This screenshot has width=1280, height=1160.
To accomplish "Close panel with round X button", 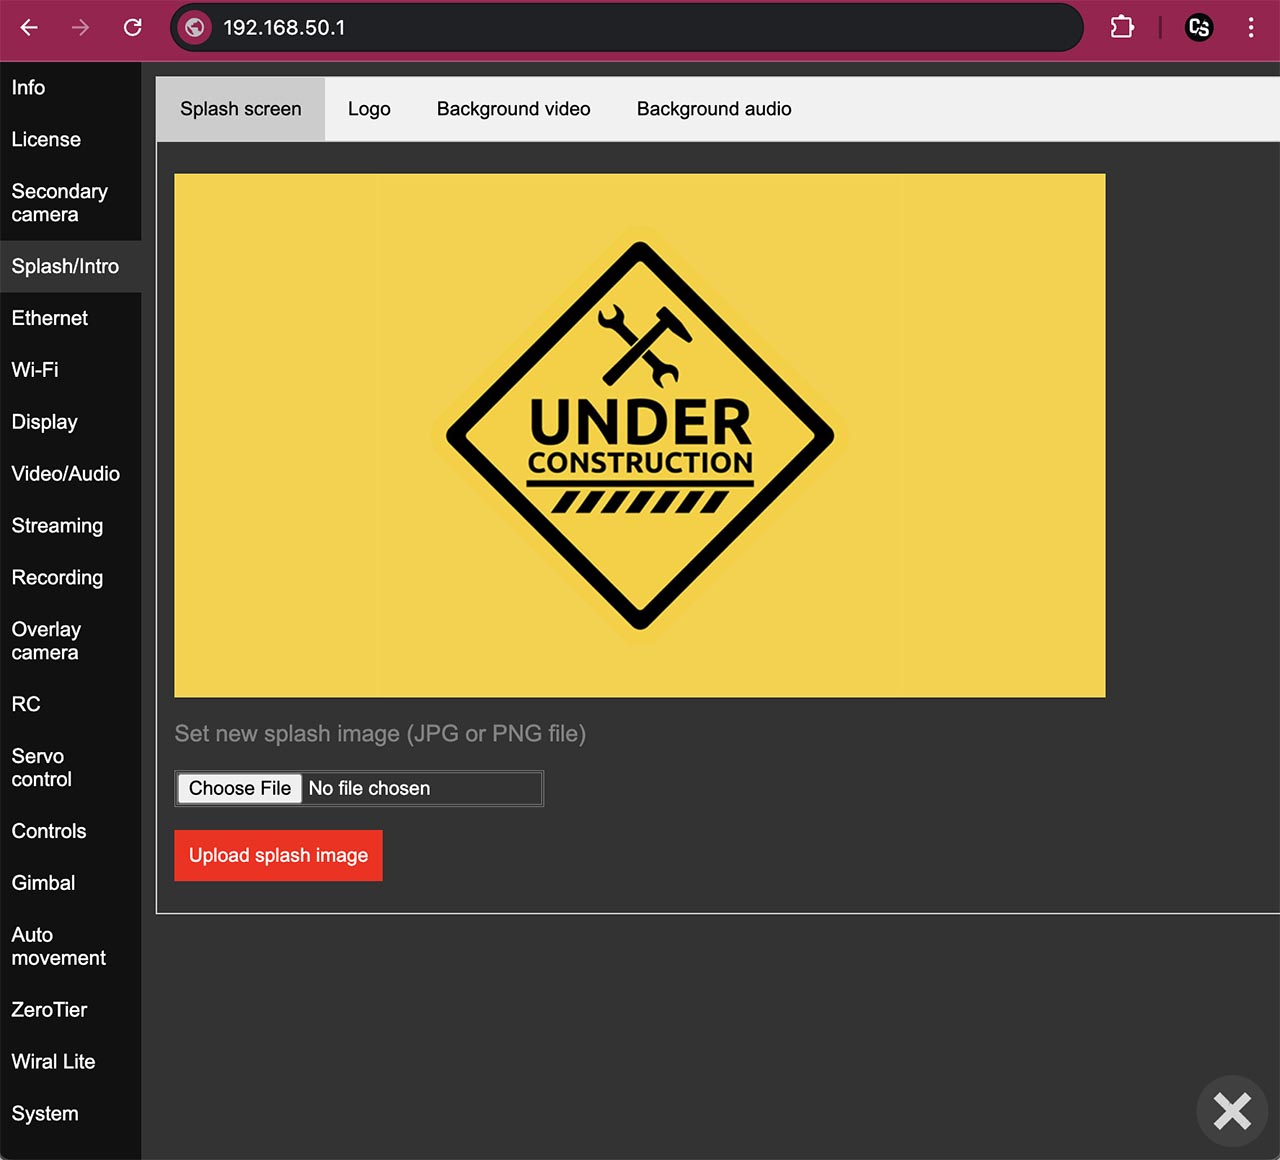I will click(x=1231, y=1110).
